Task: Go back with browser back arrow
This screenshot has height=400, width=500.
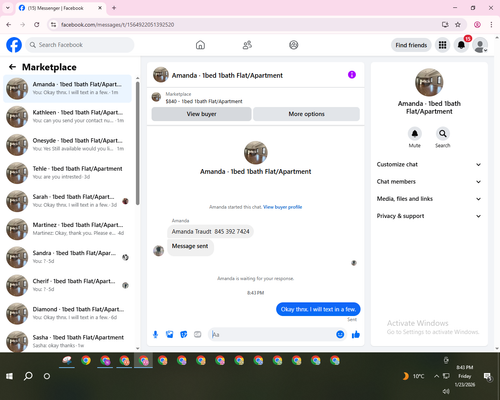Action: (x=9, y=24)
